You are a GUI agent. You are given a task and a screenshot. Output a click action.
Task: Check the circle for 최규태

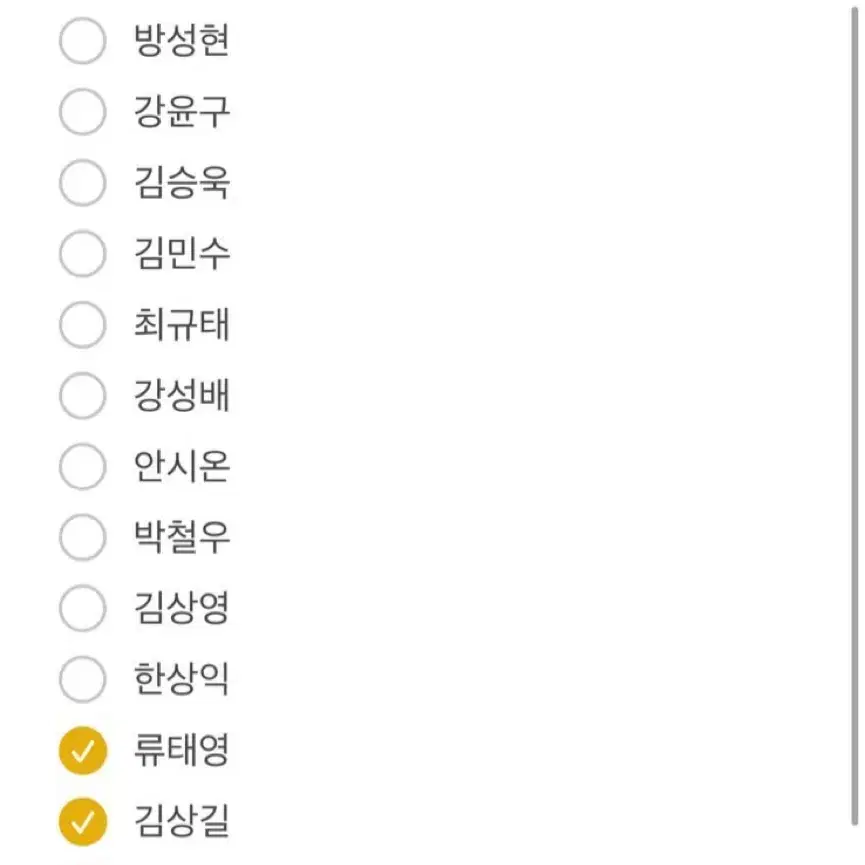[x=83, y=324]
